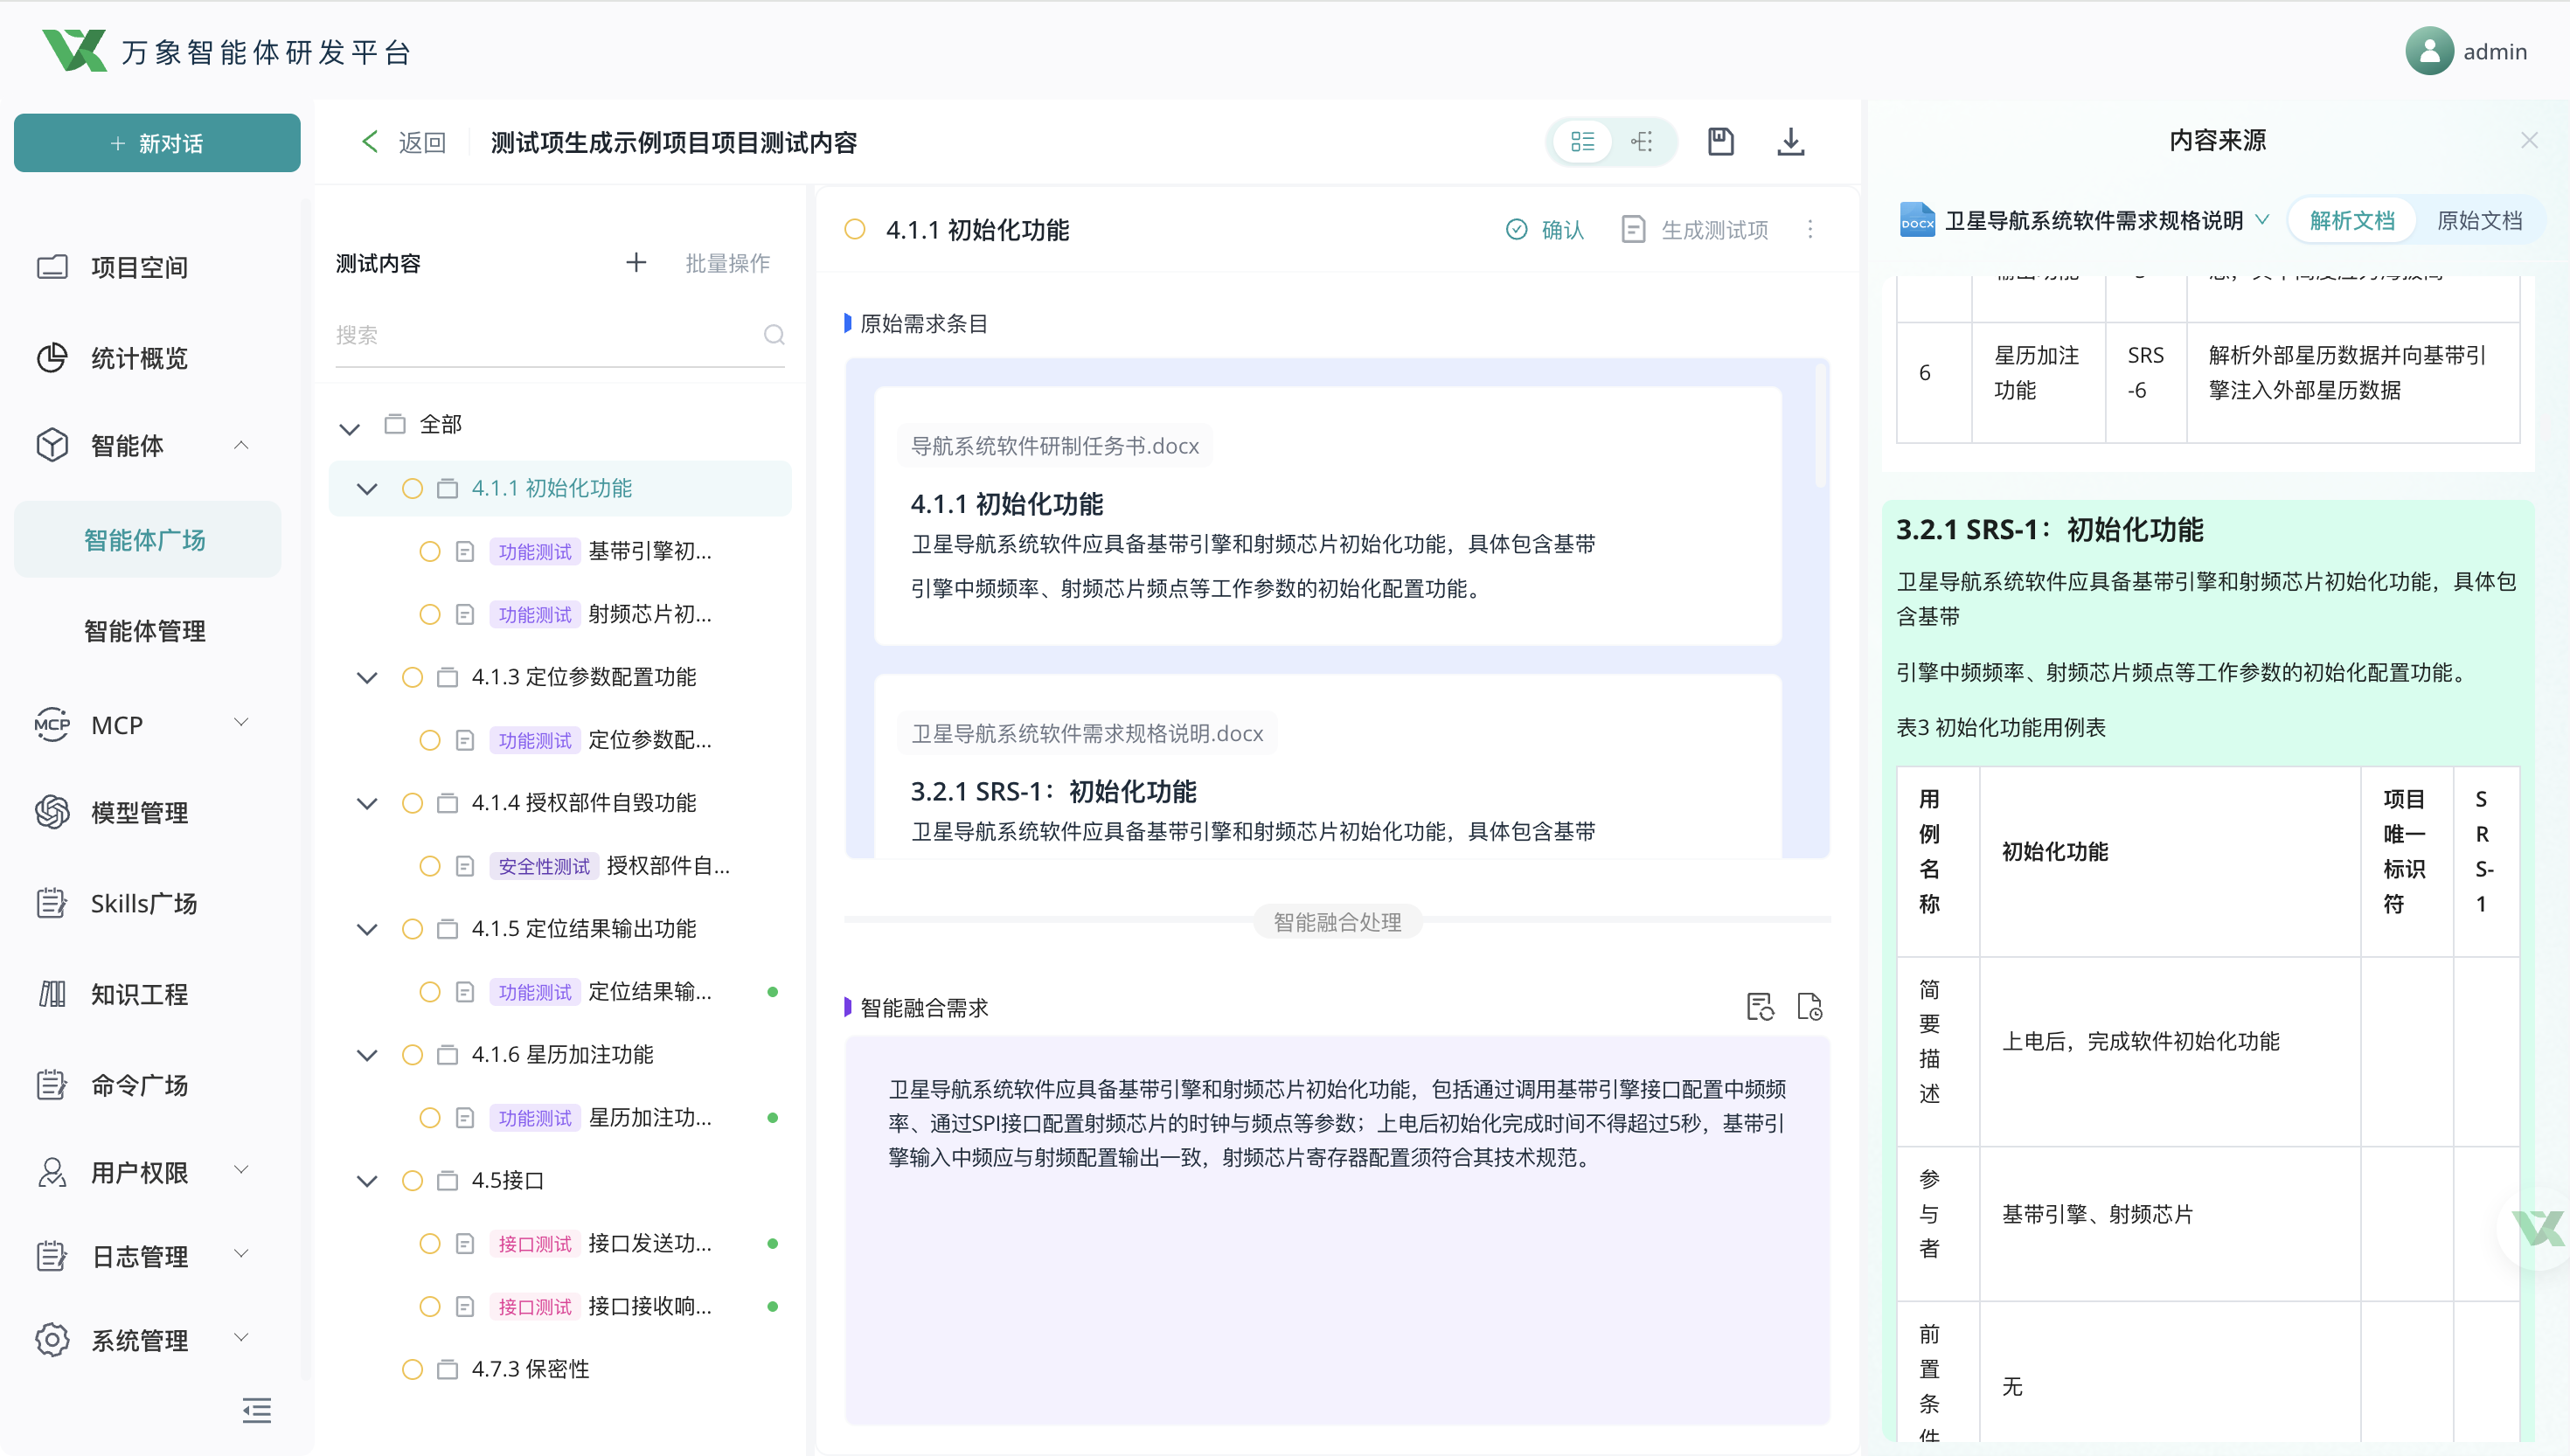Collapse the 4.1.6 星历加注功能 node
The height and width of the screenshot is (1456, 2570).
click(367, 1056)
